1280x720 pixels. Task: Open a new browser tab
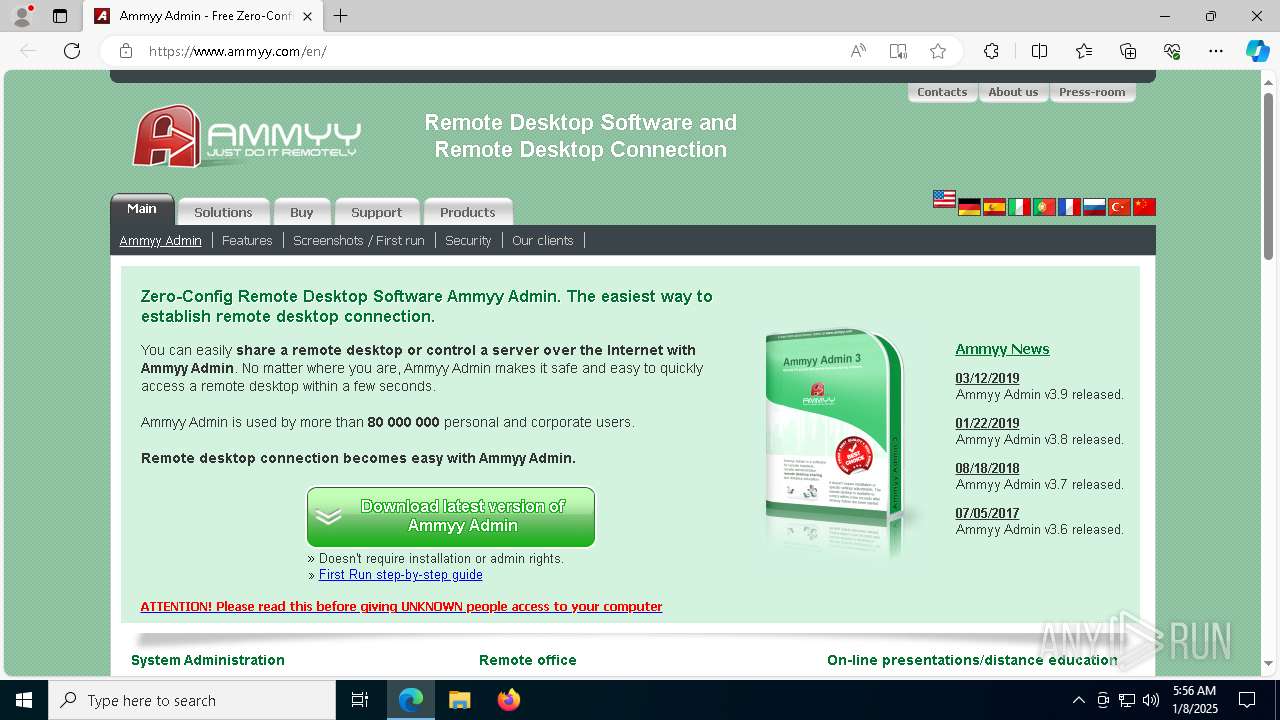pyautogui.click(x=341, y=16)
